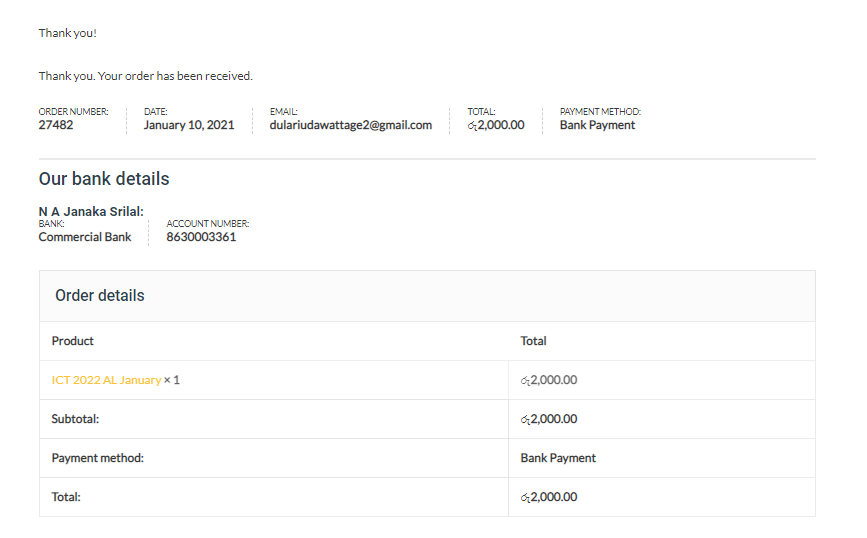Select the email address dulariudawattage2@gmail.com
867x538 pixels.
pyautogui.click(x=351, y=125)
